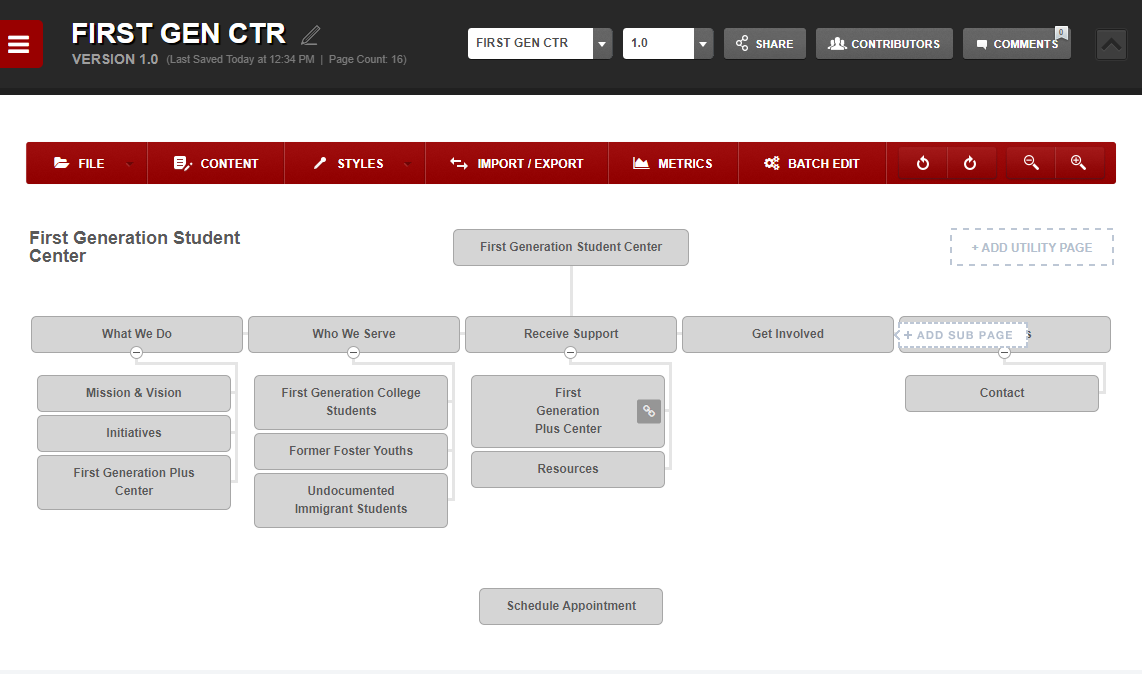Click the undo arrow in toolbar
Screen dimensions: 1142x674
[x=923, y=163]
